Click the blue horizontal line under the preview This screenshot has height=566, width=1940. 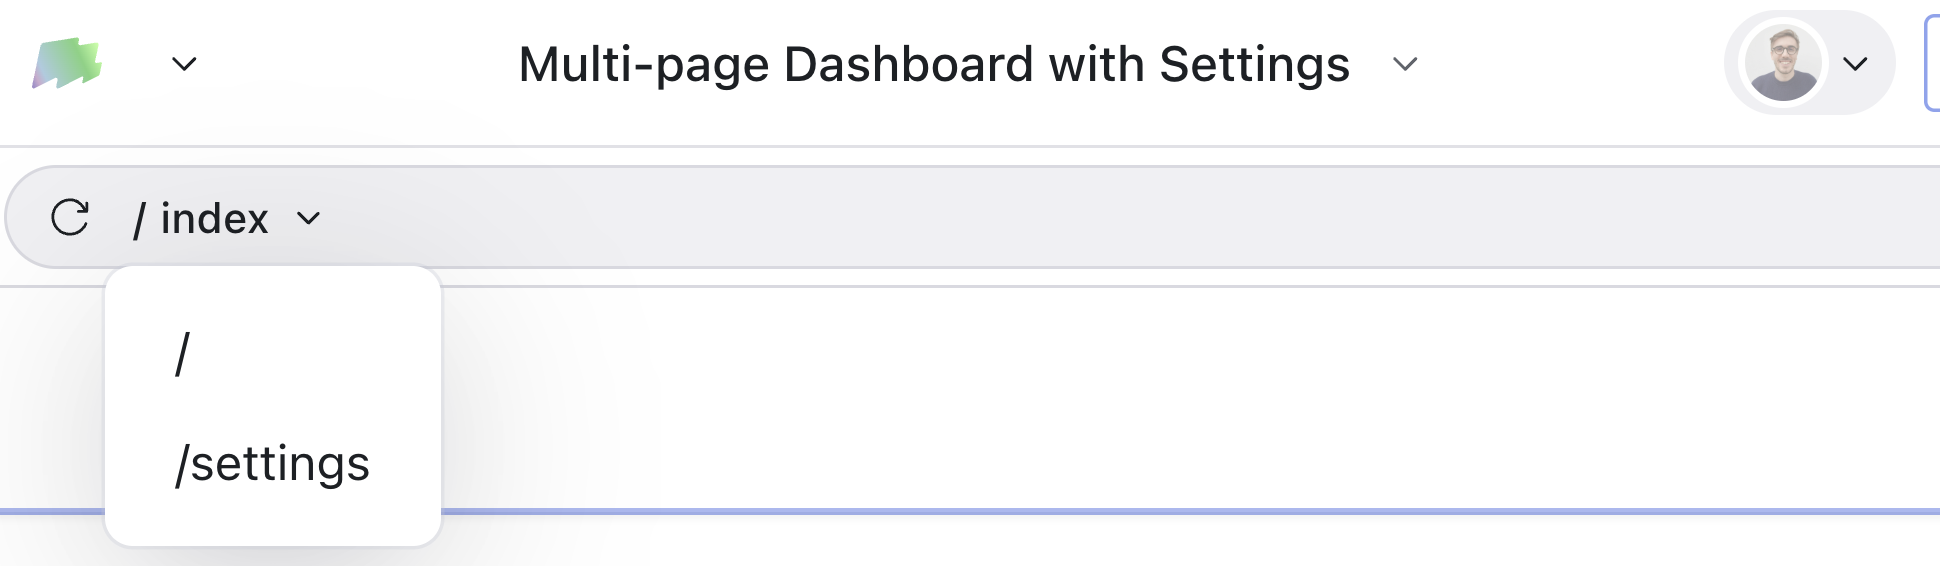coord(1100,511)
